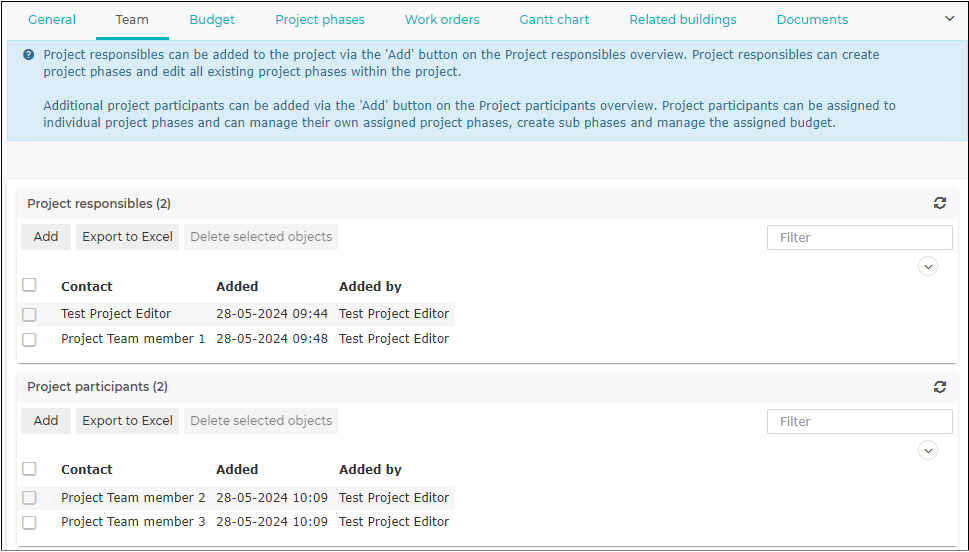The width and height of the screenshot is (969, 552).
Task: Click the date 28-05-2024 09:44
Action: pyautogui.click(x=272, y=314)
